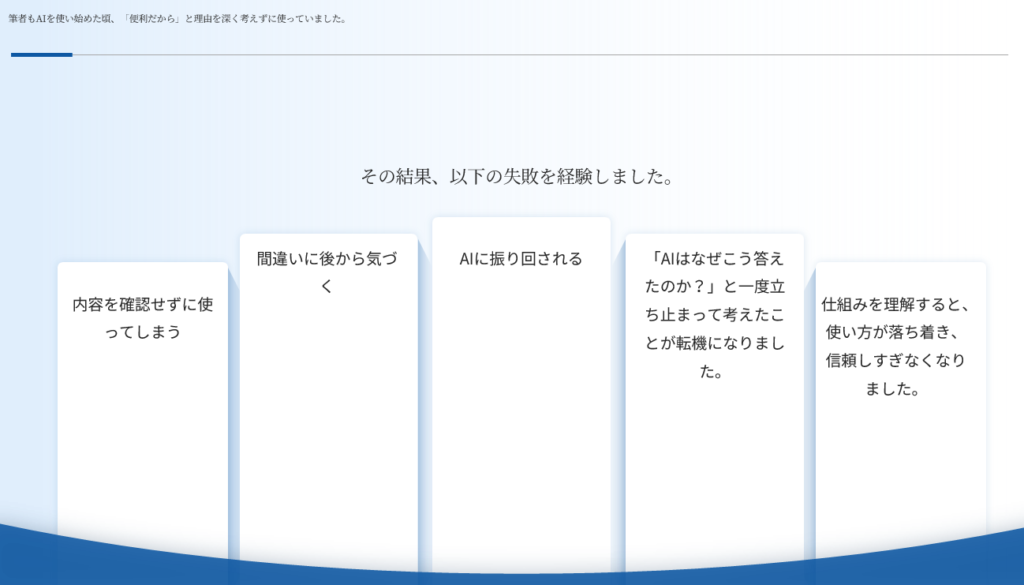Click the blank lower area of the leftmost card

point(142,450)
